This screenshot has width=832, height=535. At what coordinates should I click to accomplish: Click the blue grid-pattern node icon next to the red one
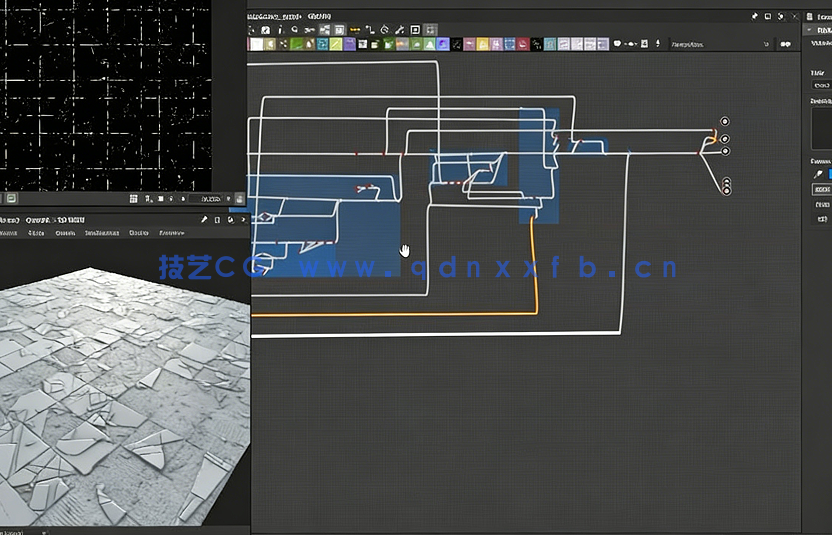(510, 44)
